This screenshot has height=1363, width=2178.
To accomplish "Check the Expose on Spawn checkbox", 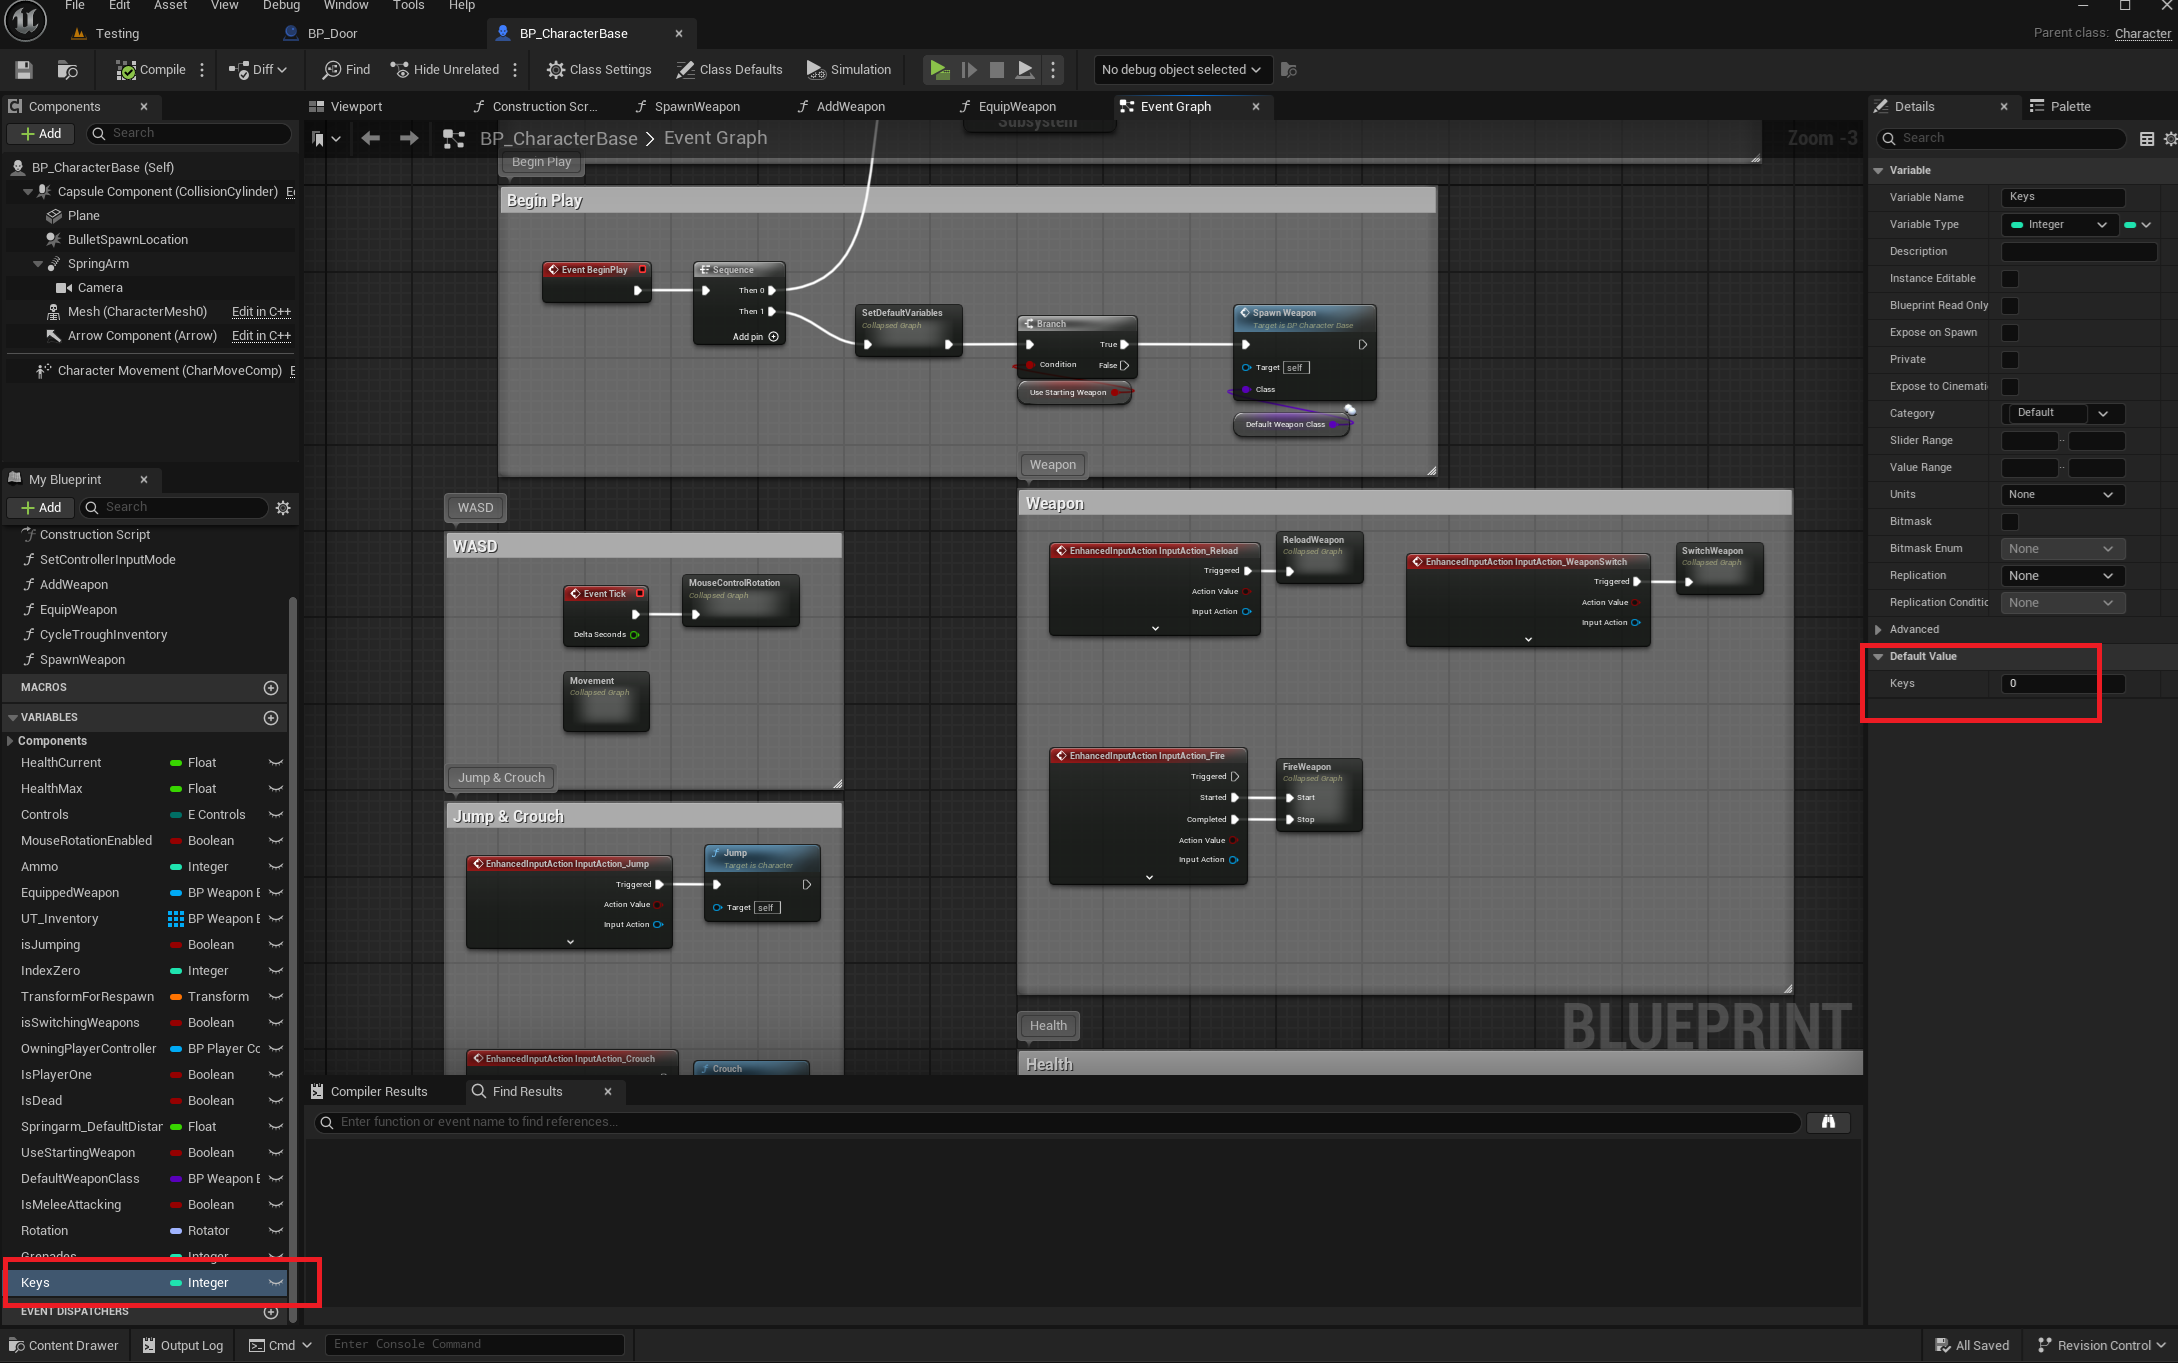I will tap(2010, 332).
